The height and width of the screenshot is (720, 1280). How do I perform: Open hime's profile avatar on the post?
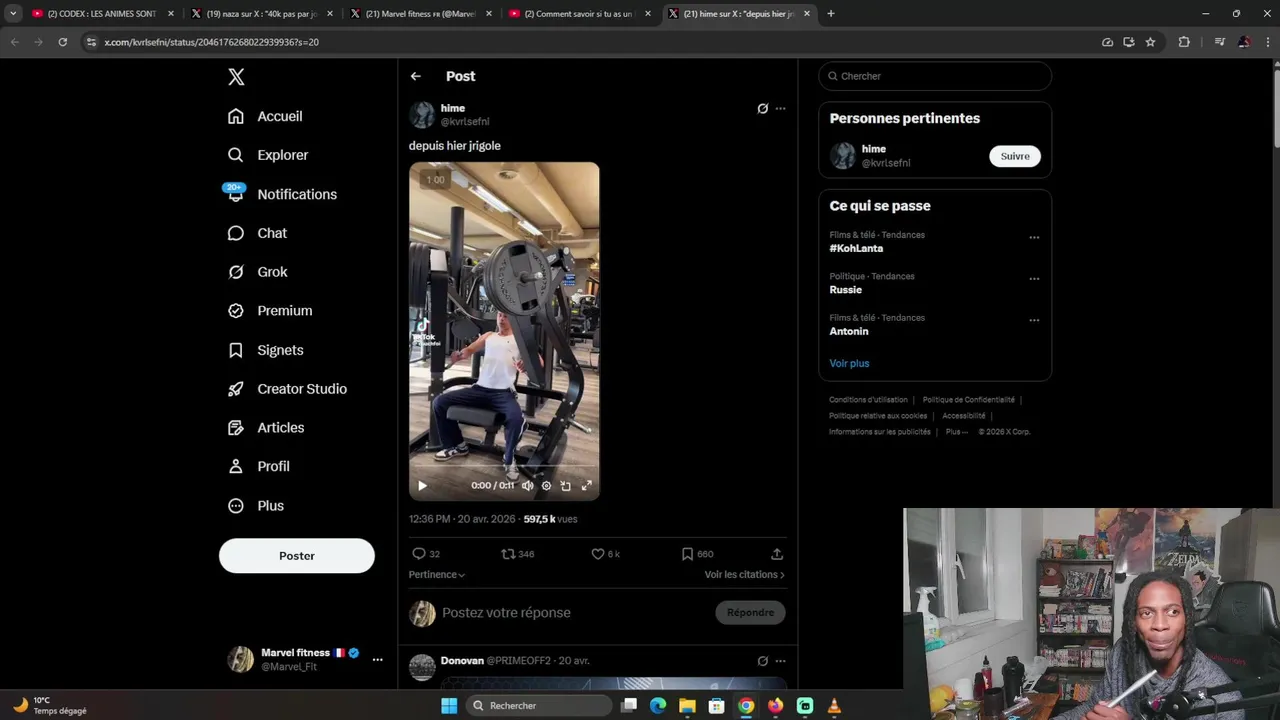point(422,114)
